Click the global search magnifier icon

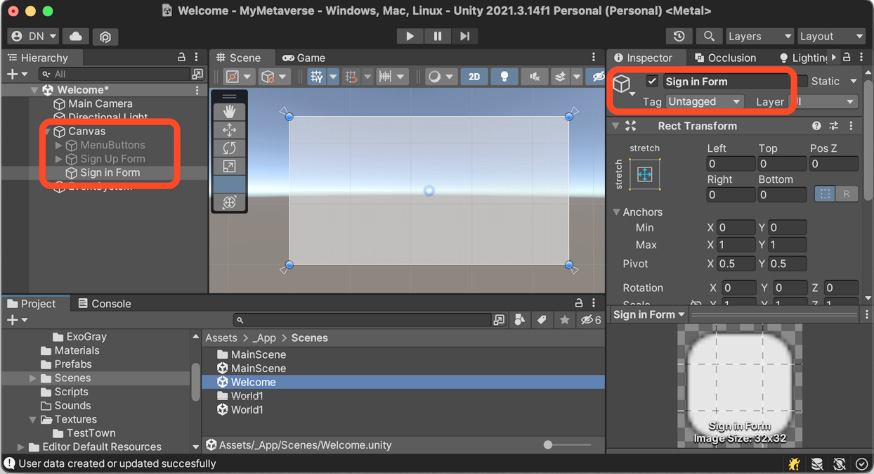[708, 36]
